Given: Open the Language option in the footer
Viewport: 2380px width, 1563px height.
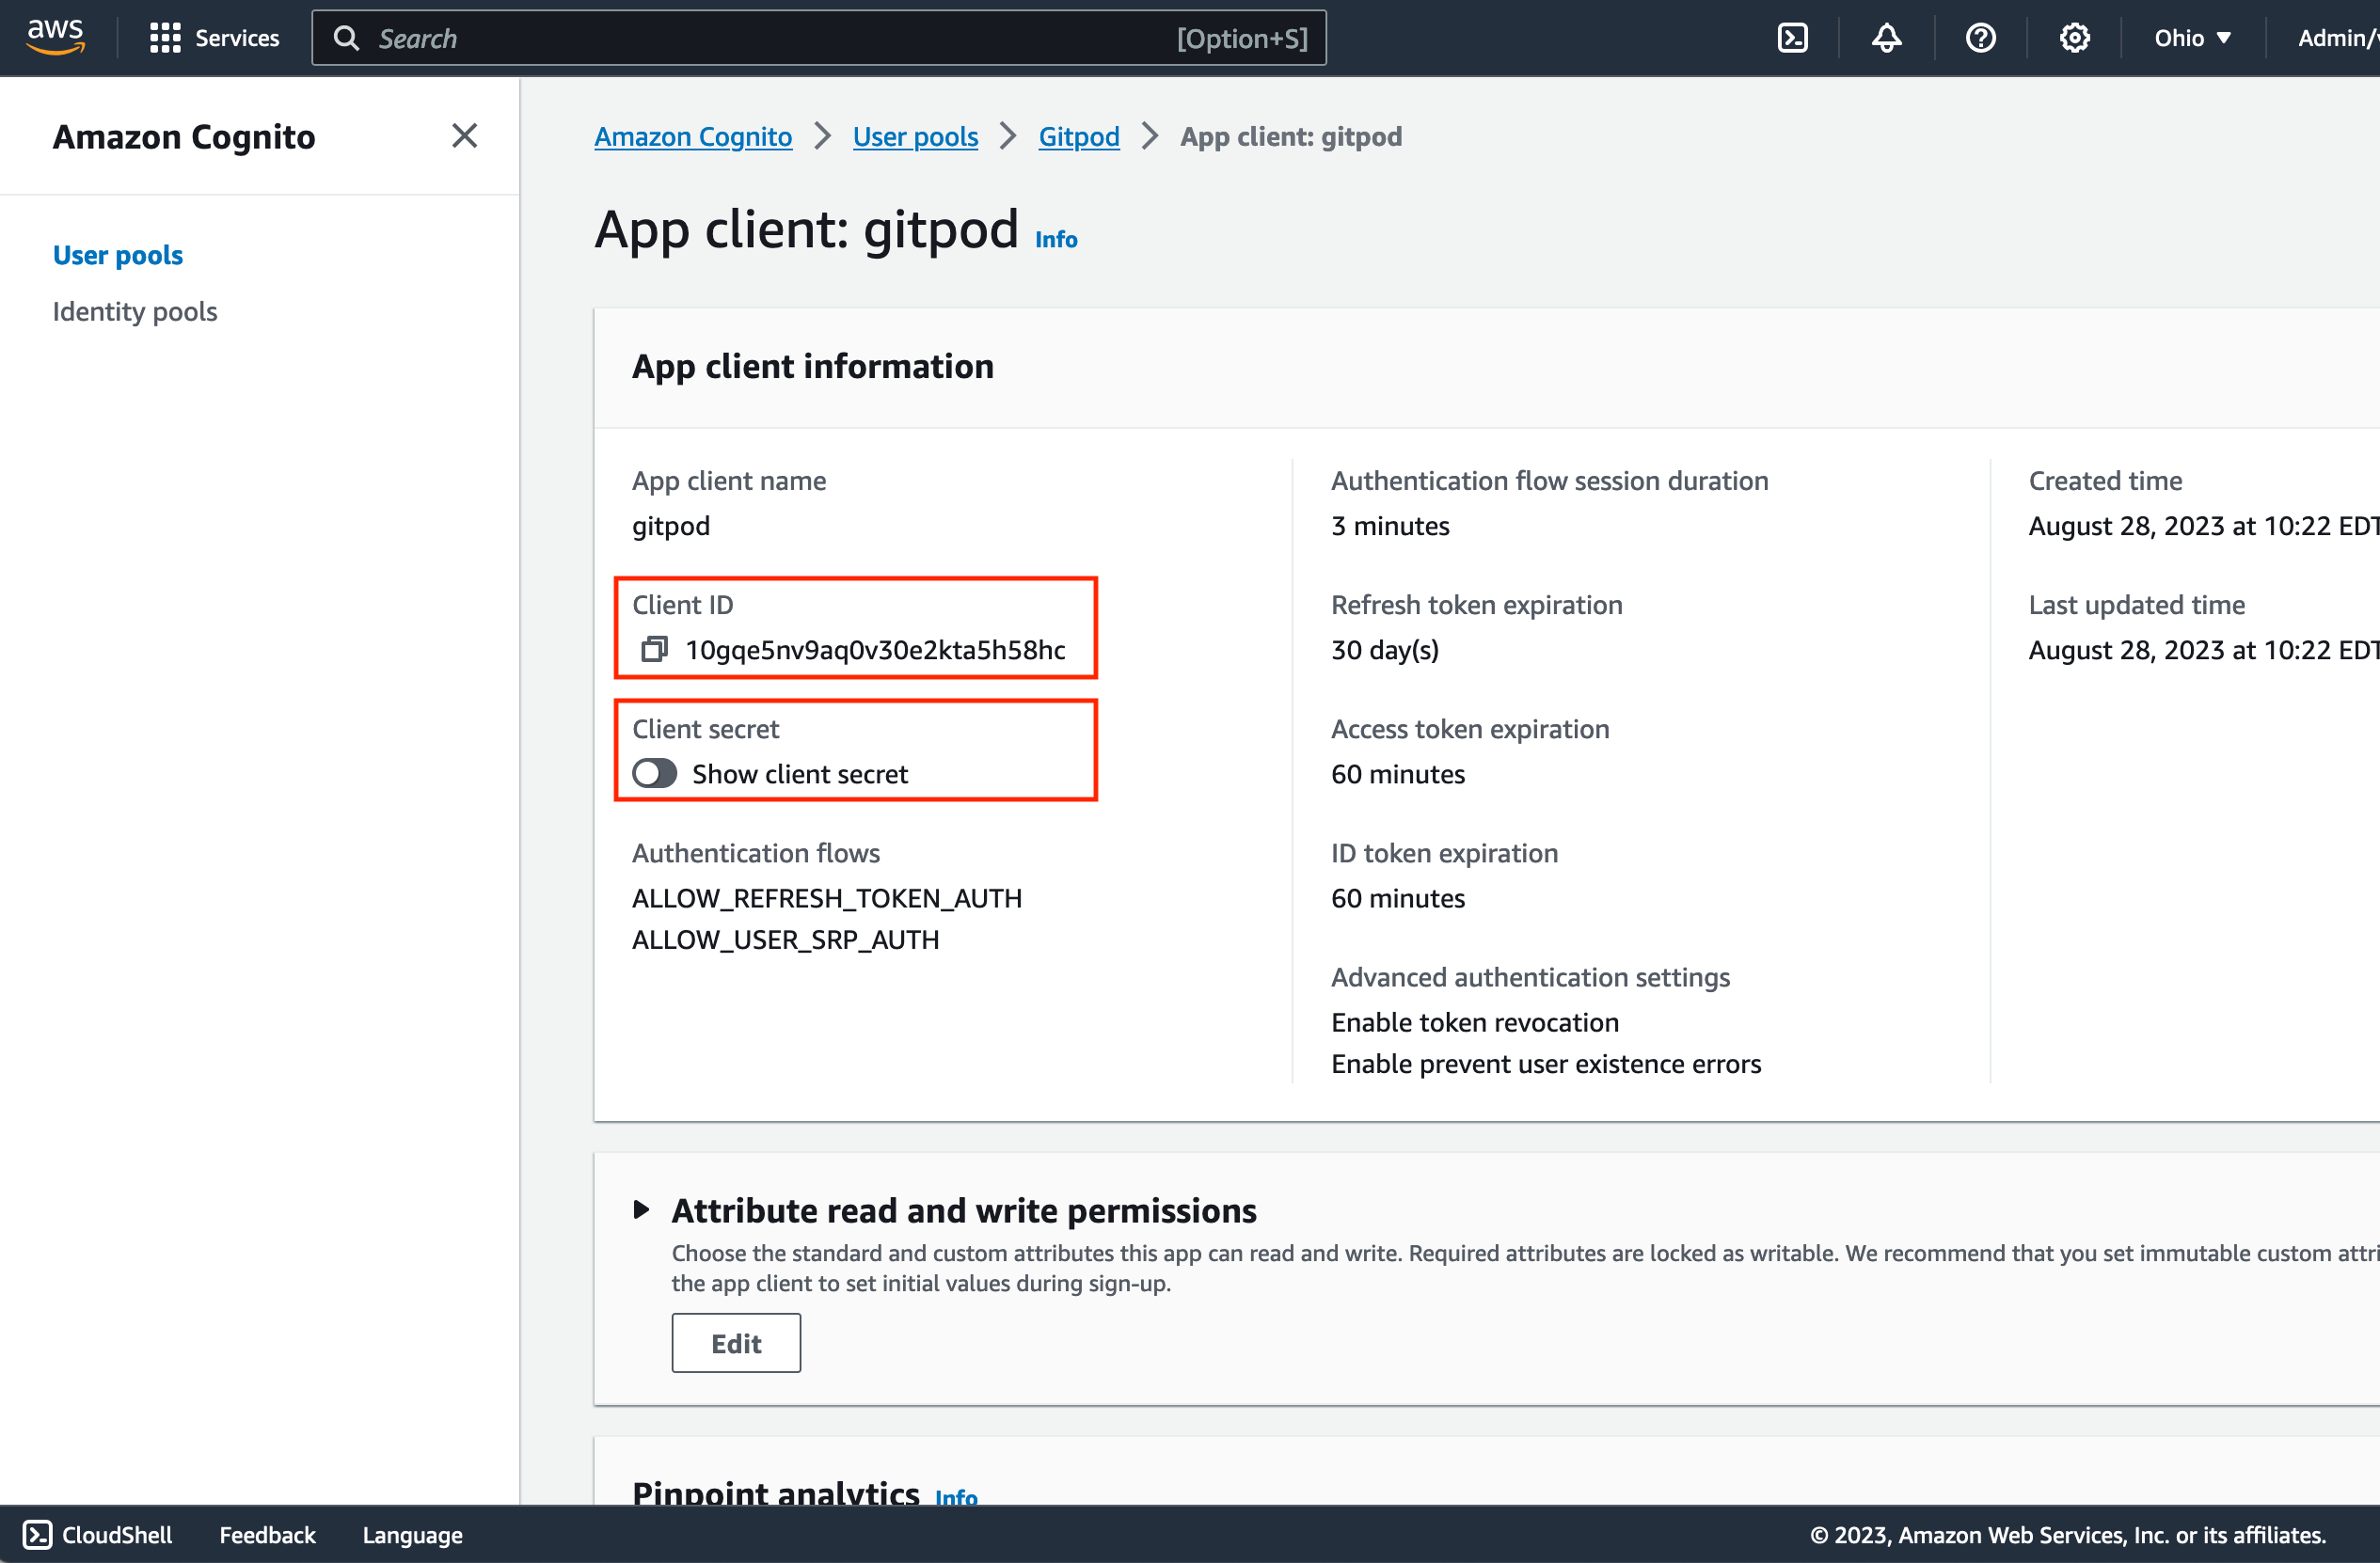Looking at the screenshot, I should (412, 1534).
